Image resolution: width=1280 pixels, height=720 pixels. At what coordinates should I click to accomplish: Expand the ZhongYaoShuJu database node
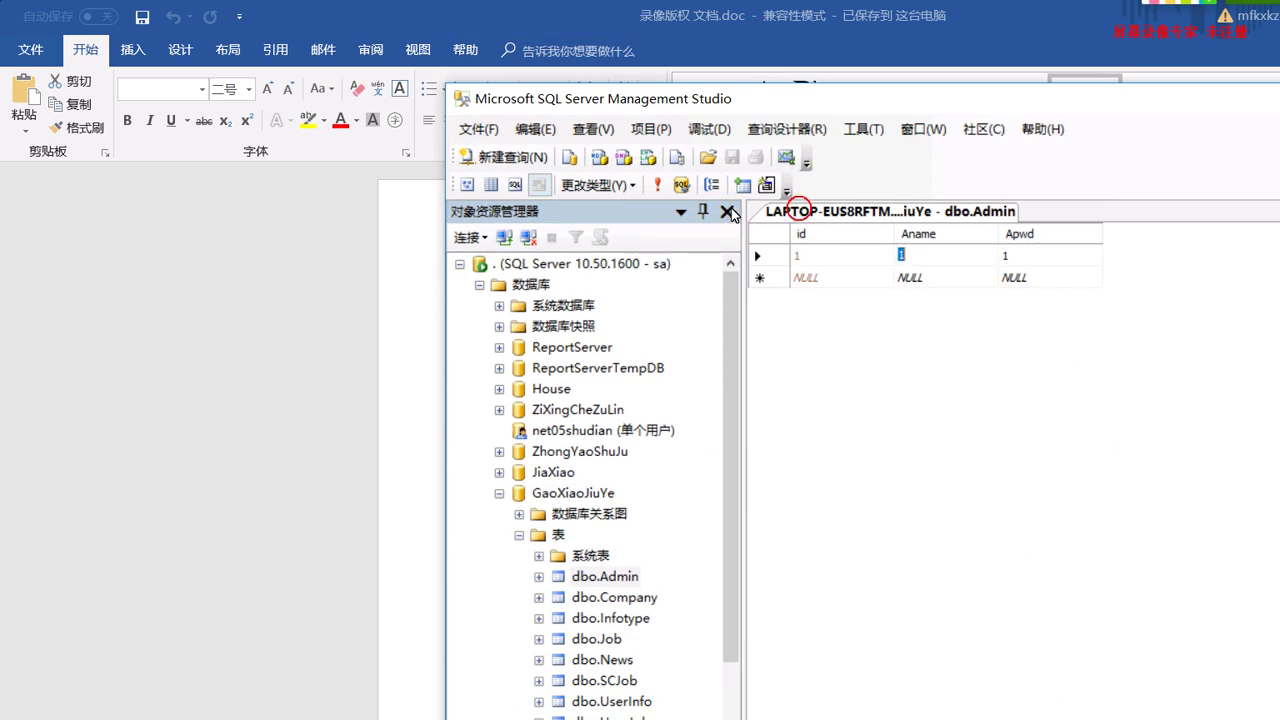(x=499, y=452)
